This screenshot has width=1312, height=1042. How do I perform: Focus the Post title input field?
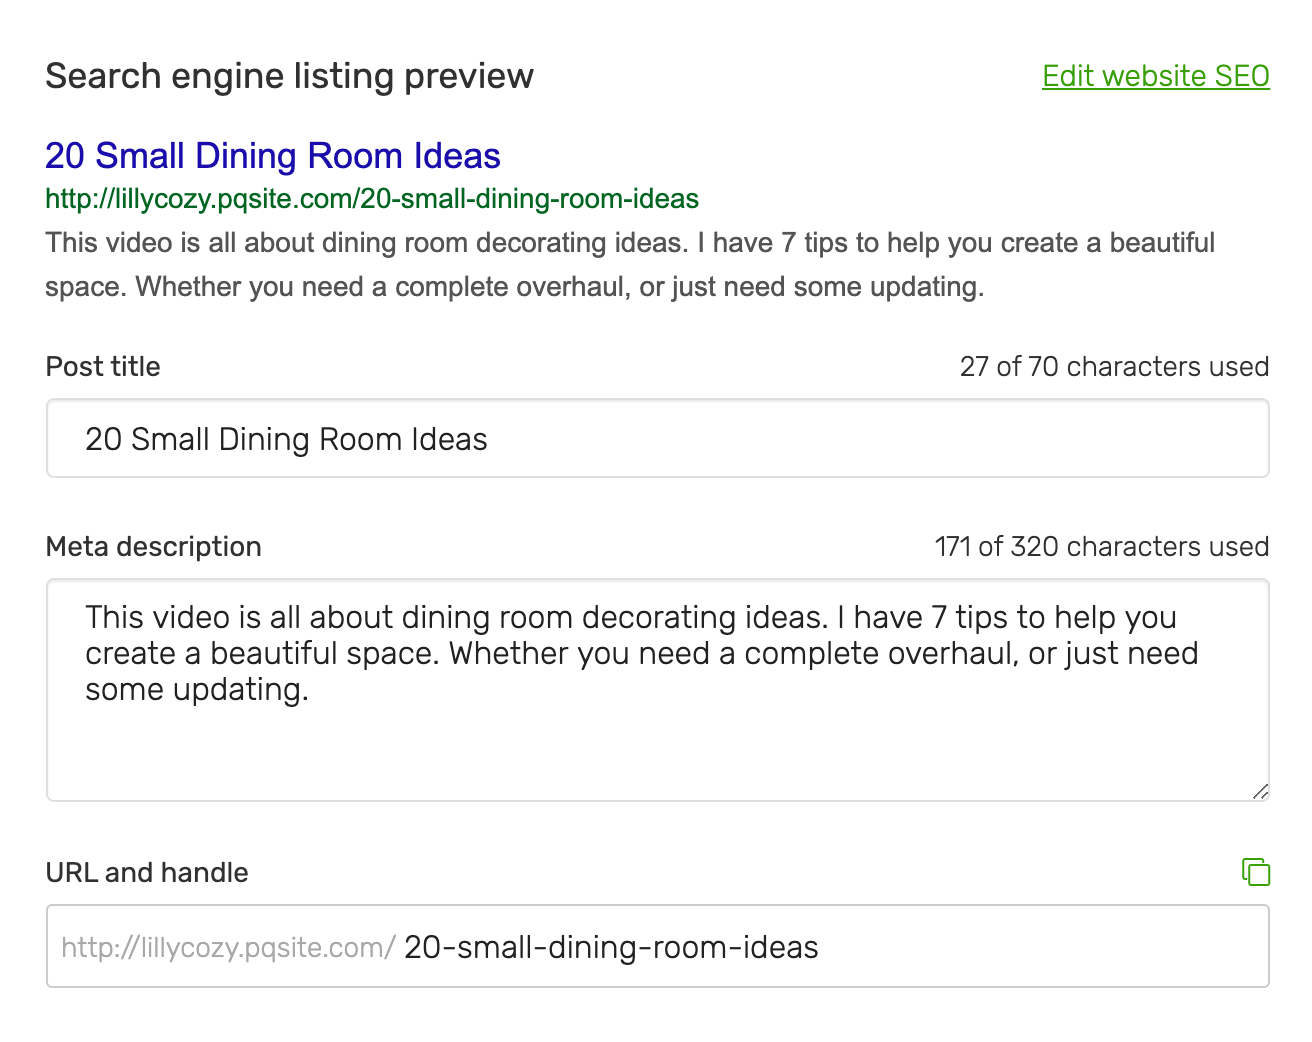click(658, 439)
